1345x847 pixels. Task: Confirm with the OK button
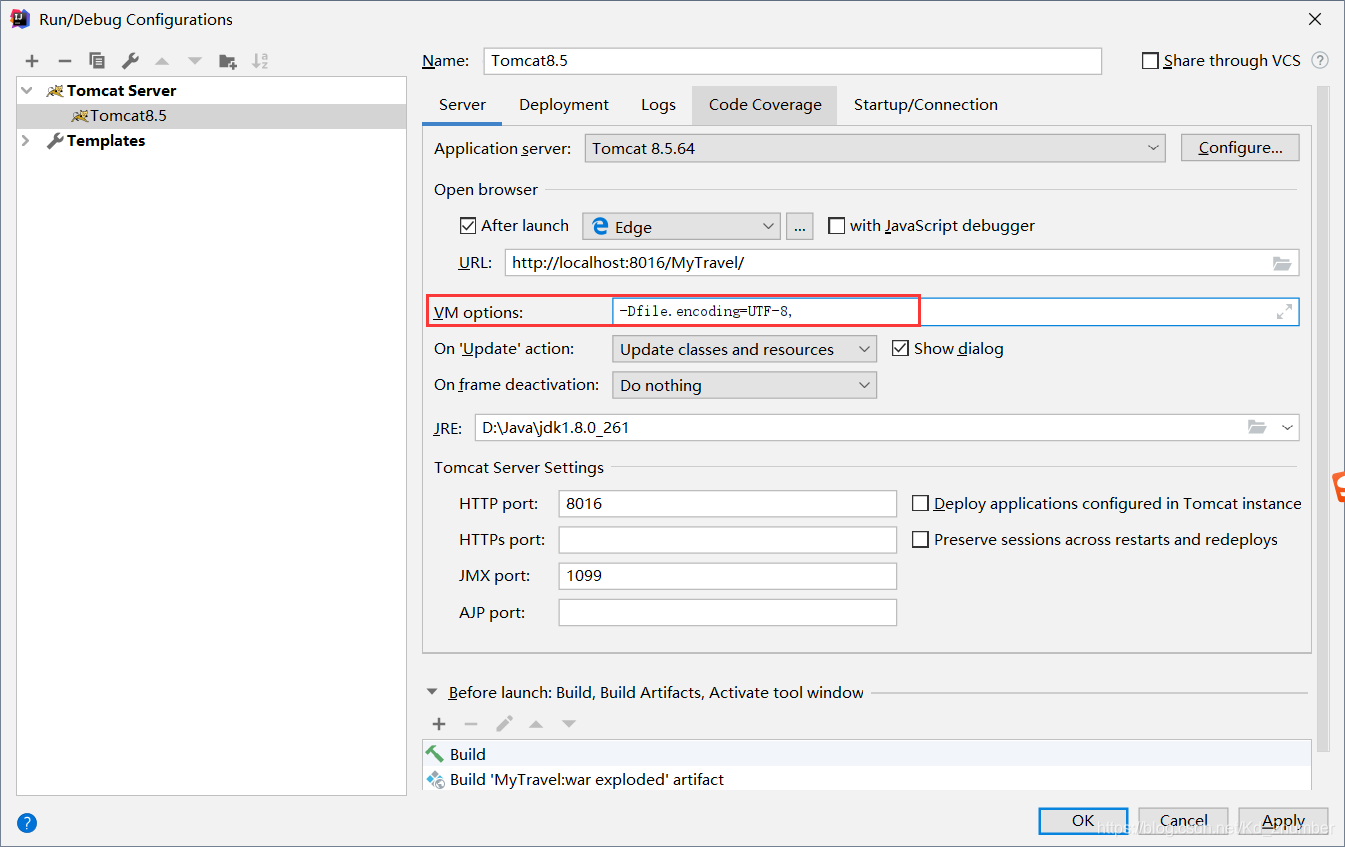pyautogui.click(x=1083, y=821)
